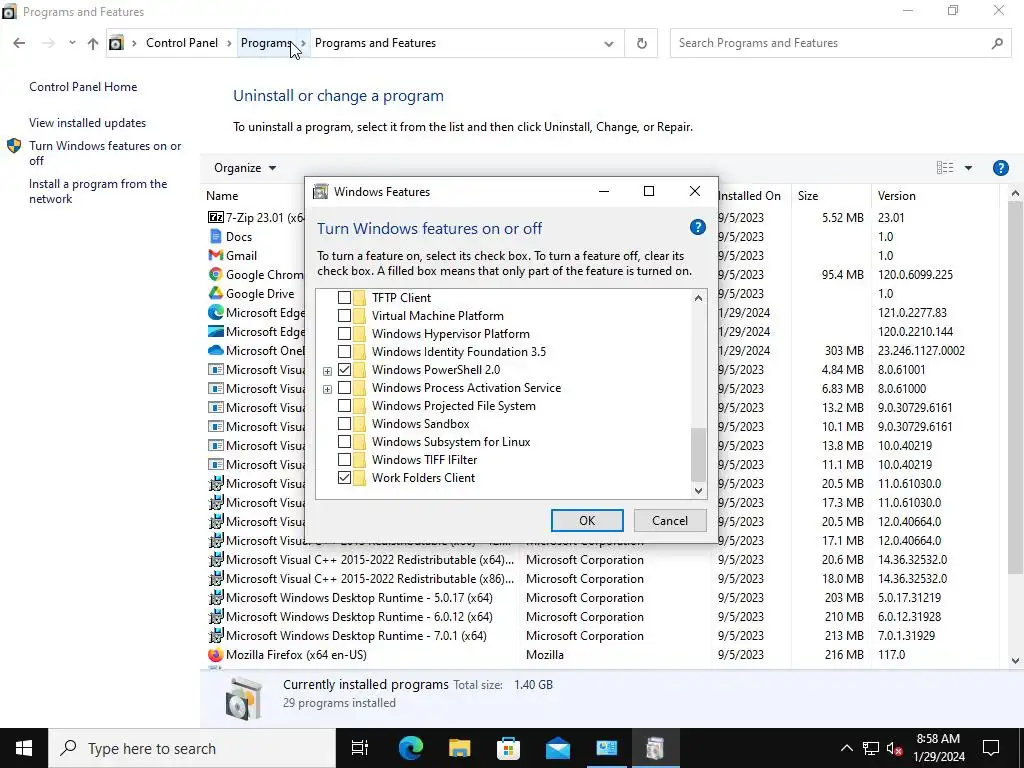
Task: Click the volume icon in system tray
Action: [x=895, y=748]
